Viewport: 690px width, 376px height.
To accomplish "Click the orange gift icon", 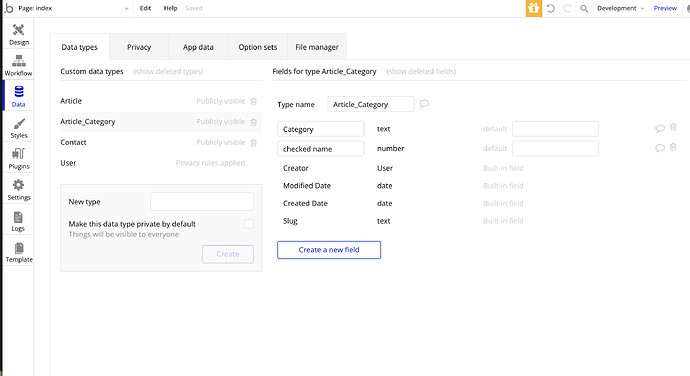I will pos(533,8).
